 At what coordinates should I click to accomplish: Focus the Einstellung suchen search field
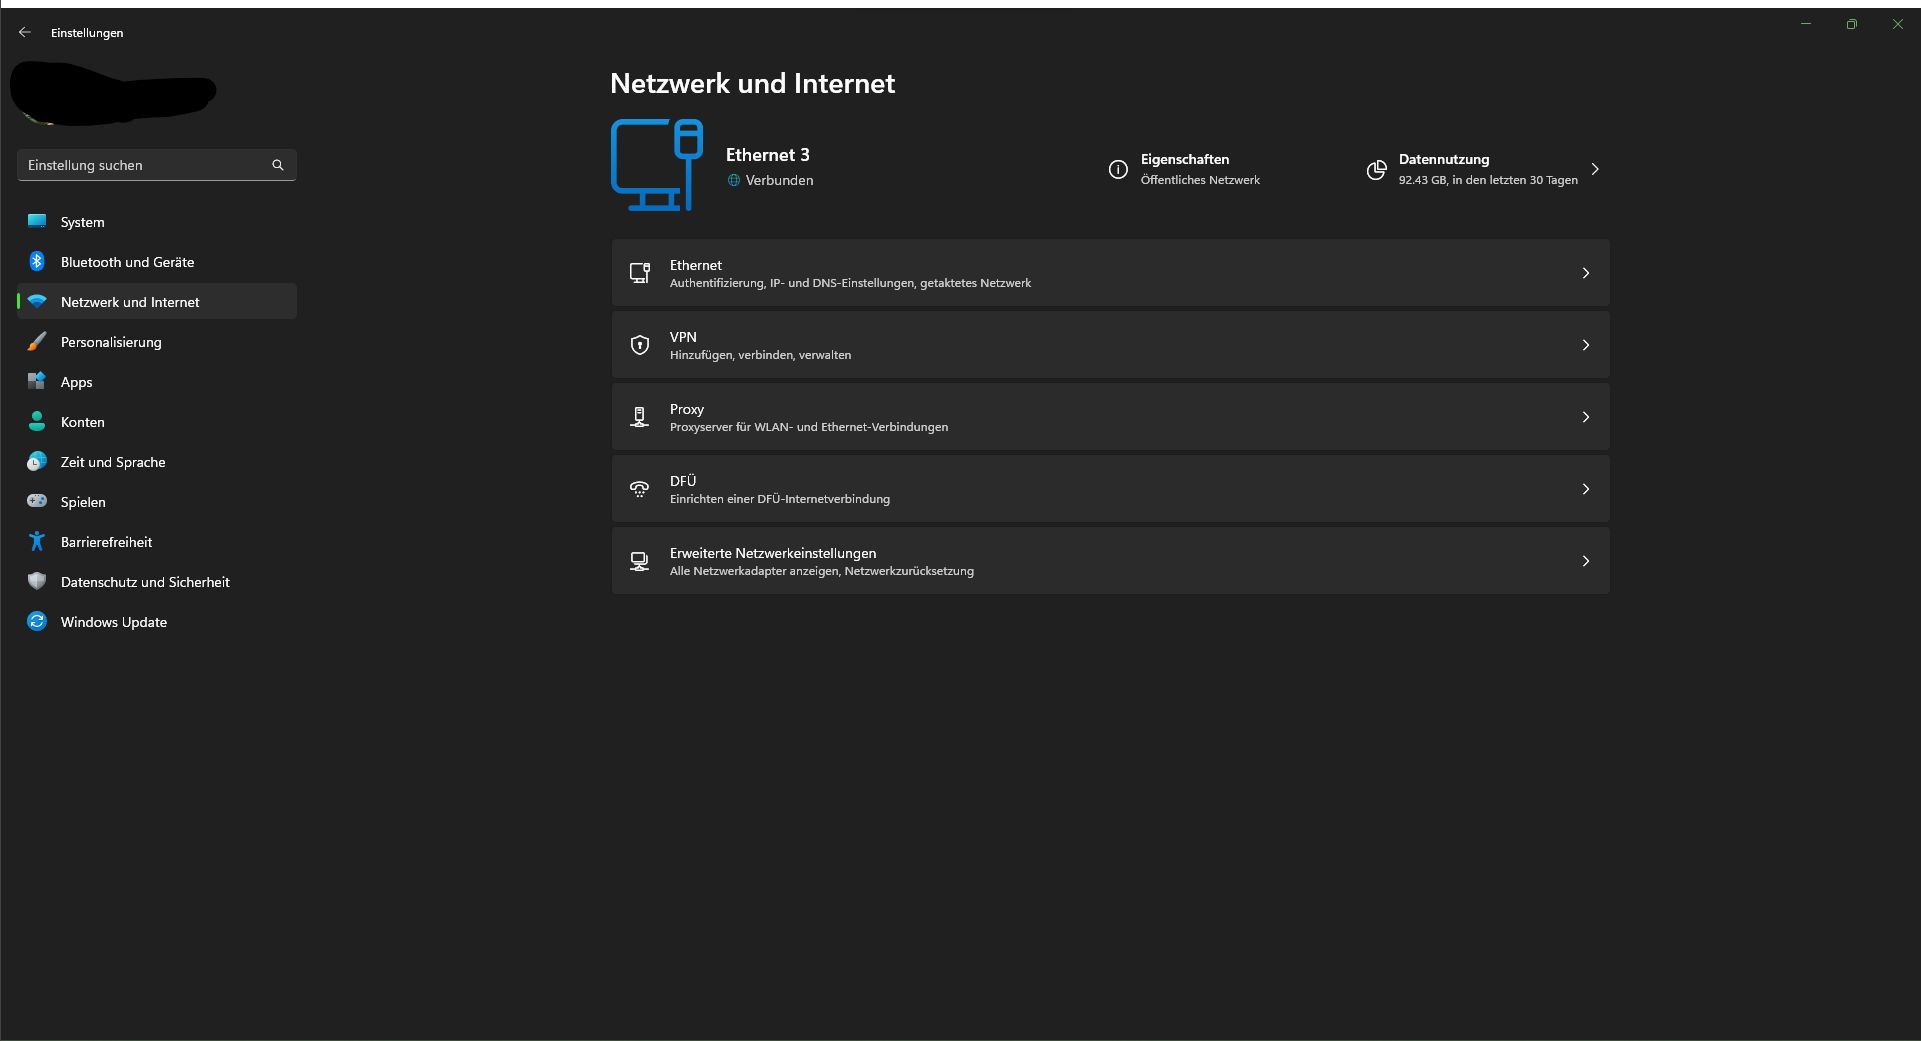[145, 165]
